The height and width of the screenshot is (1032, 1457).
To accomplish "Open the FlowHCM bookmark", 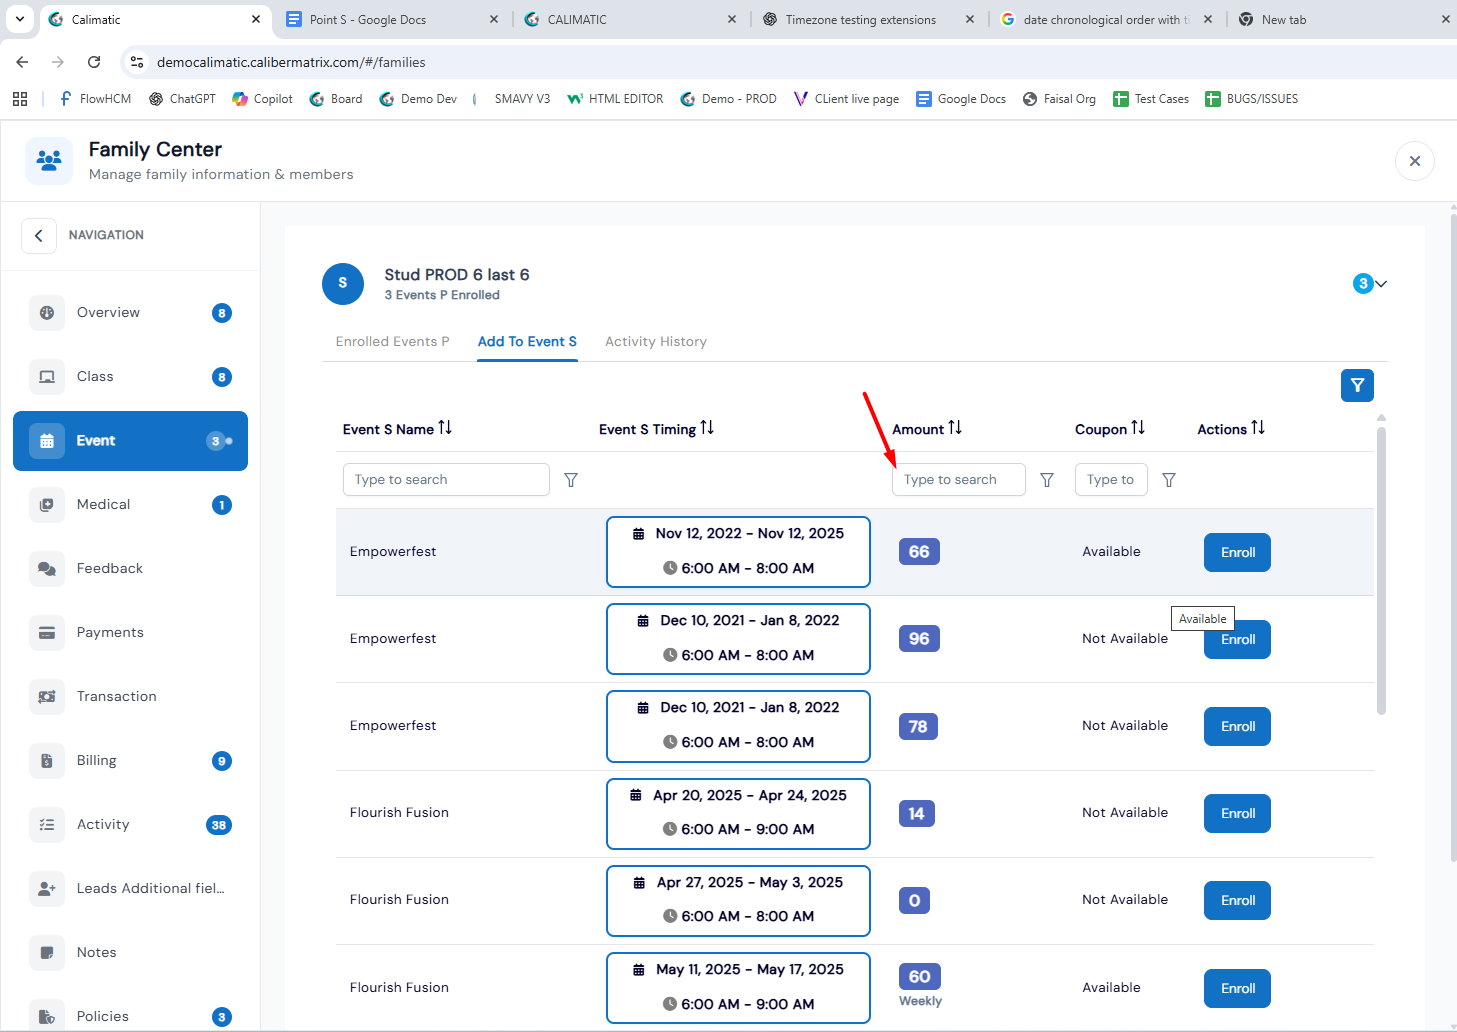I will [96, 99].
